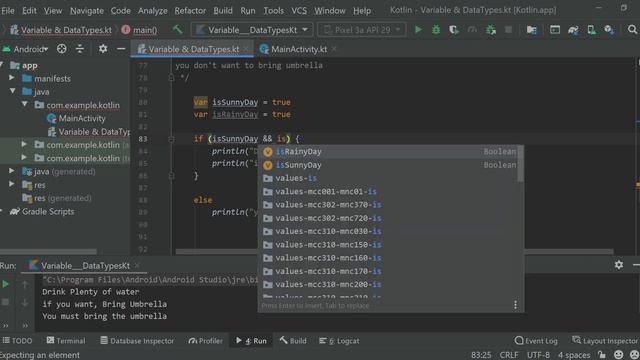Stop the process in the Run panel sidebar

[x=6, y=302]
